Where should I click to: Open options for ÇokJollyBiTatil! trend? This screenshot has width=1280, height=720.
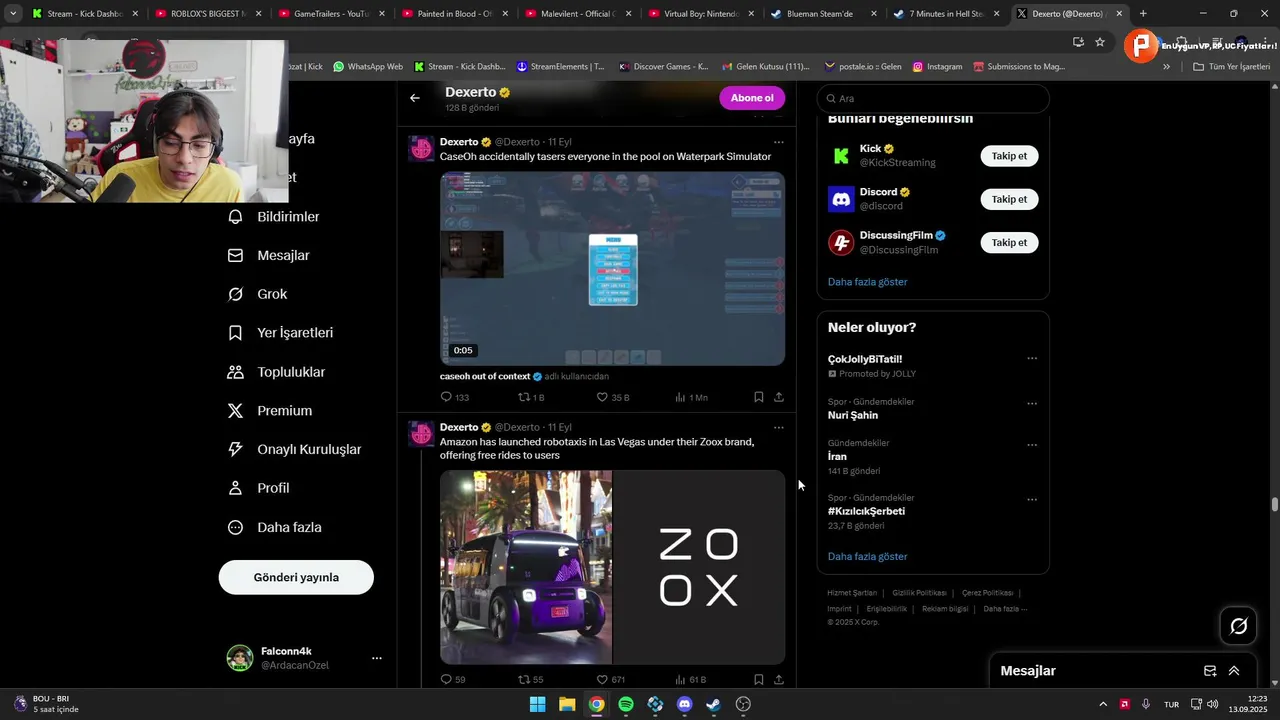tap(1032, 358)
